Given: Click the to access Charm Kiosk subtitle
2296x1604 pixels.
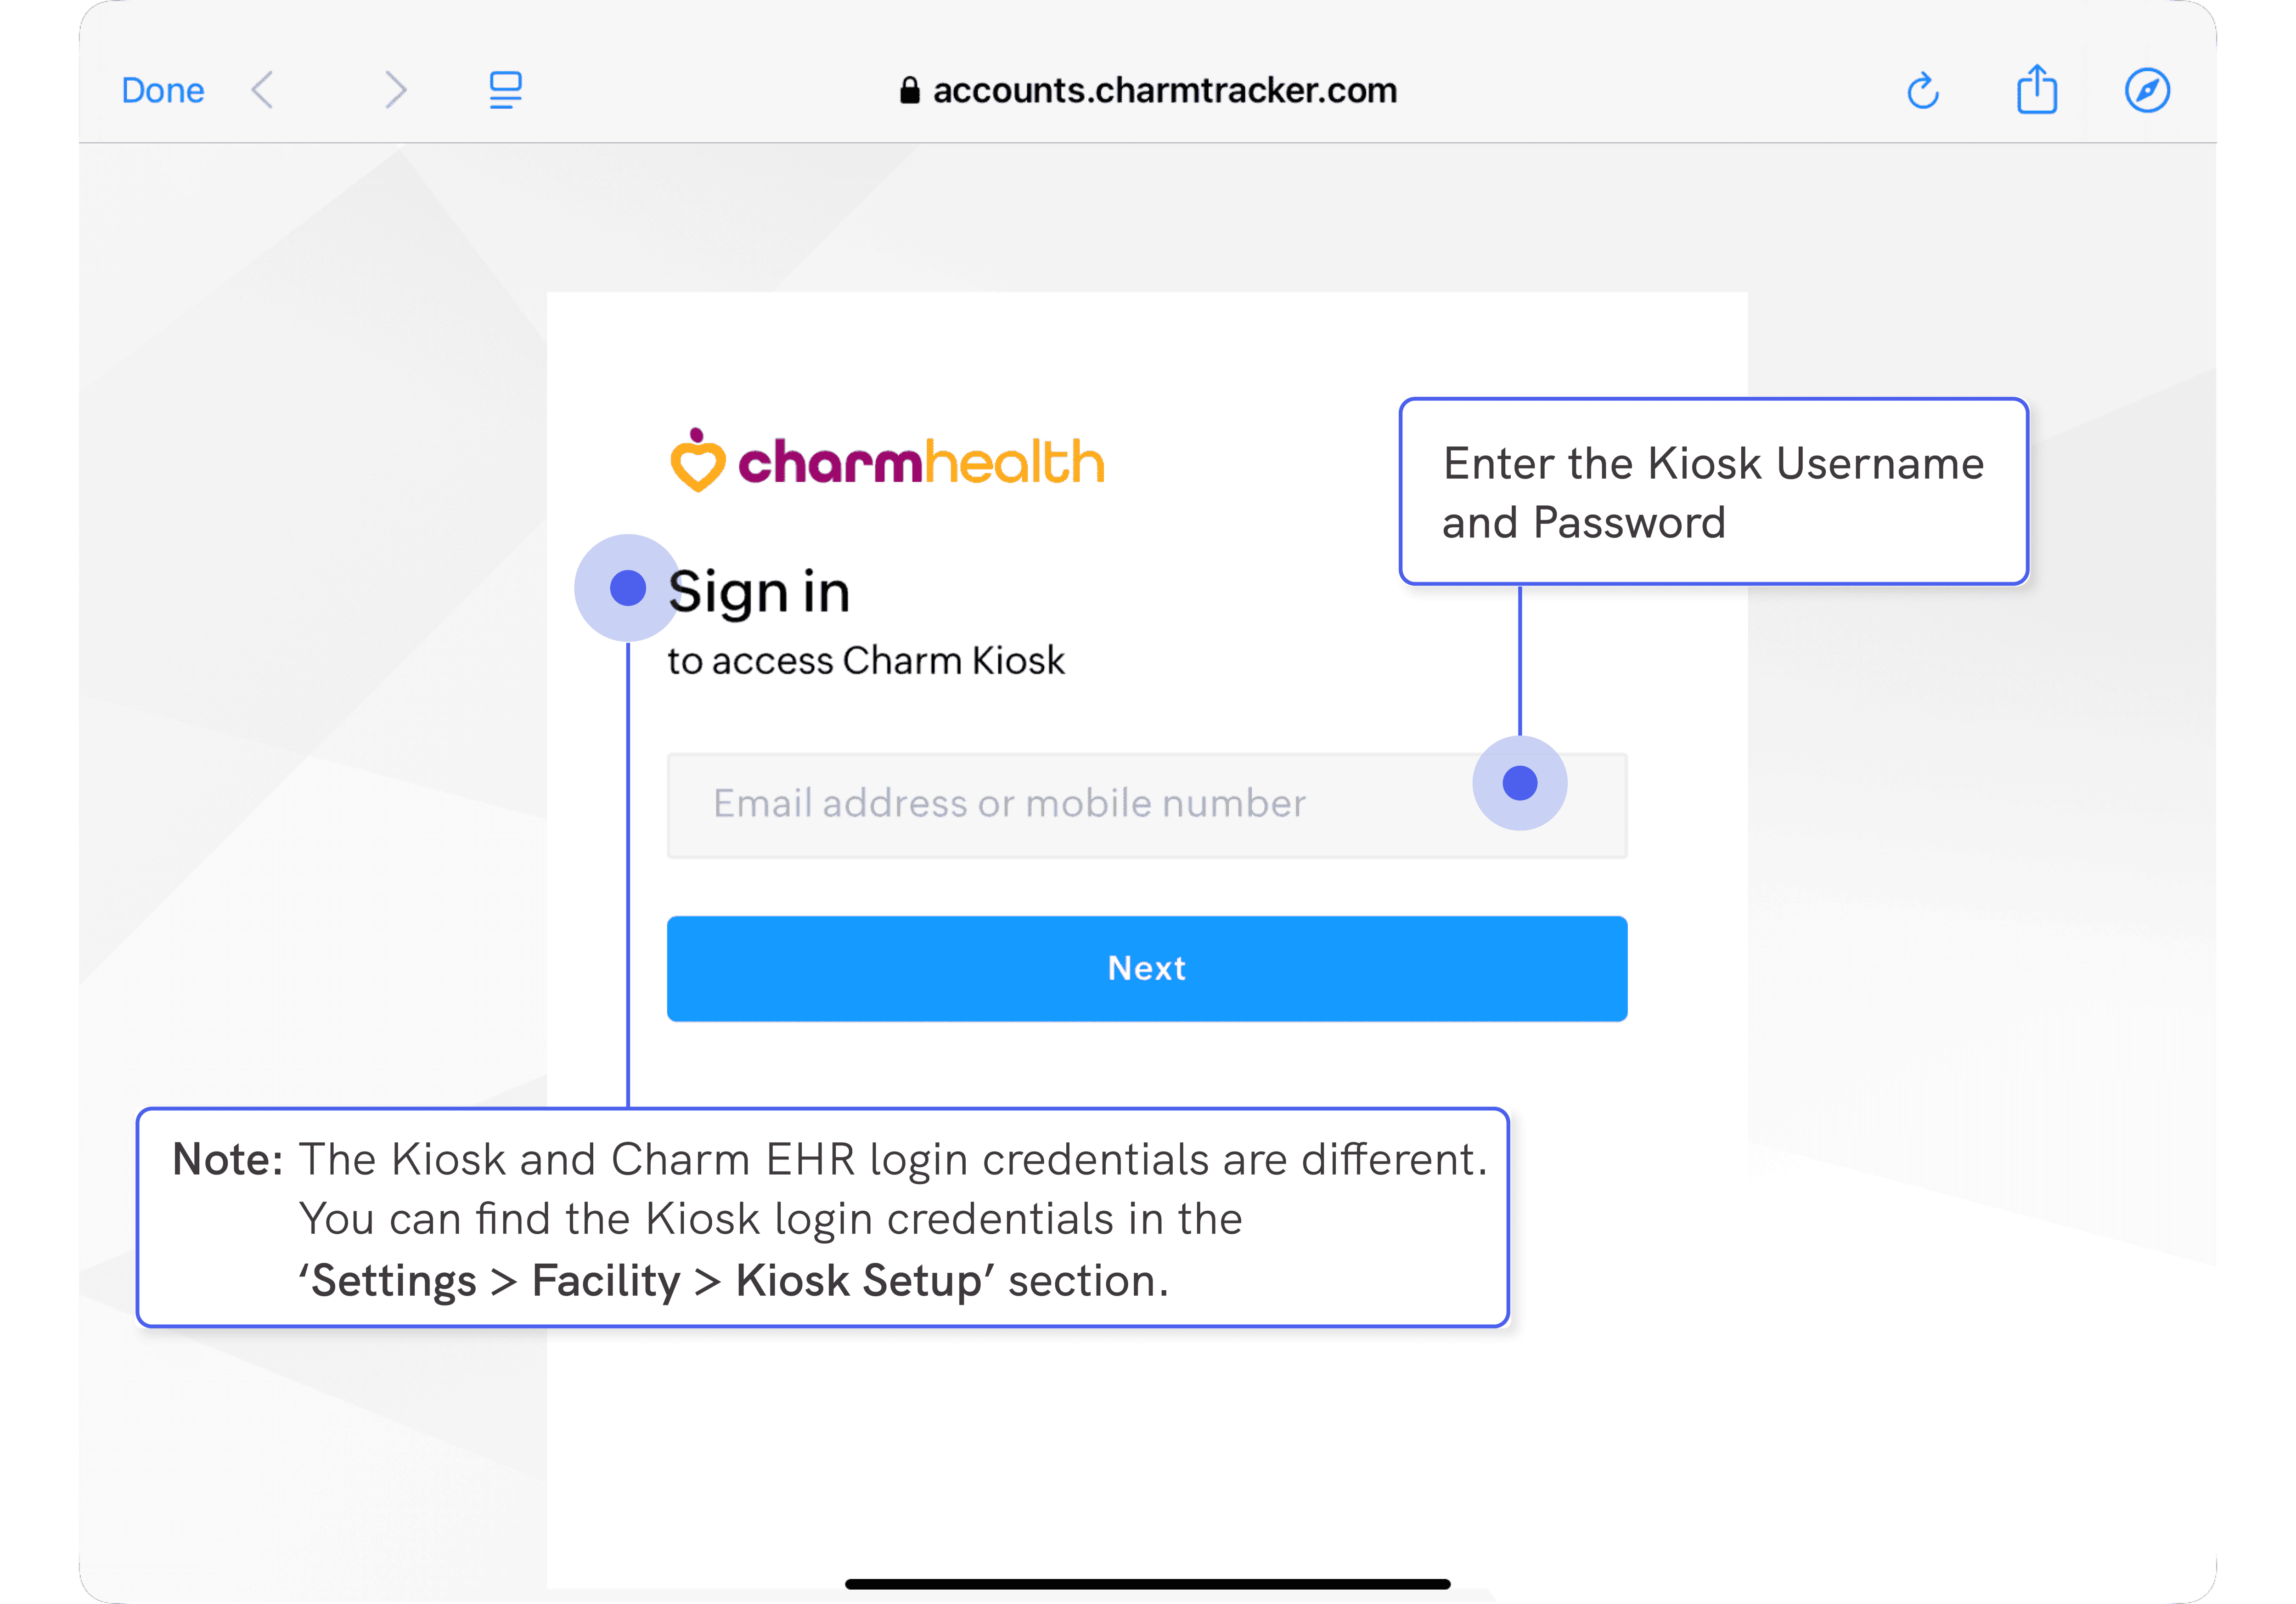Looking at the screenshot, I should (866, 661).
